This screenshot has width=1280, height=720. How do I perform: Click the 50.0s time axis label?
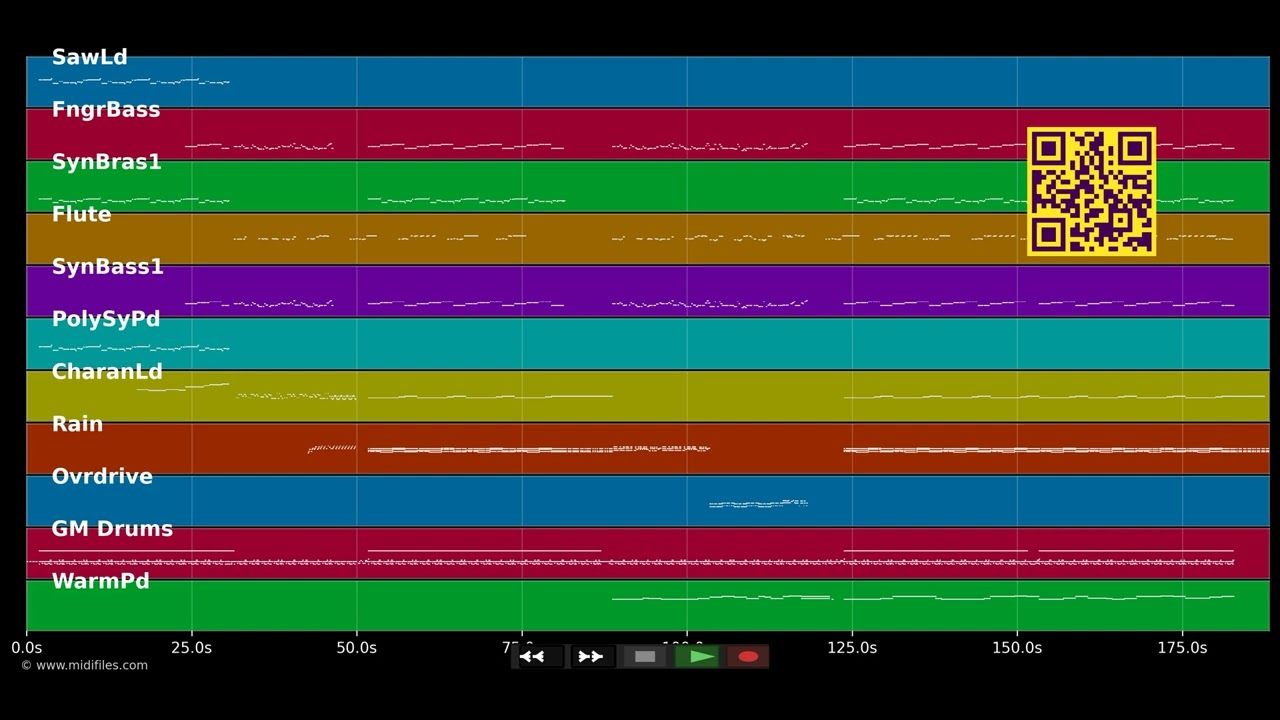(x=356, y=648)
